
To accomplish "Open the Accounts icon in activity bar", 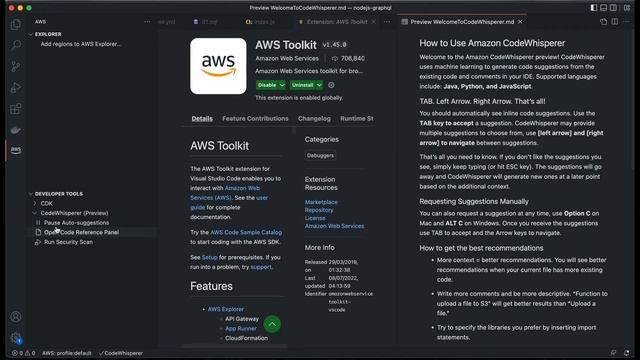I will click(16, 316).
